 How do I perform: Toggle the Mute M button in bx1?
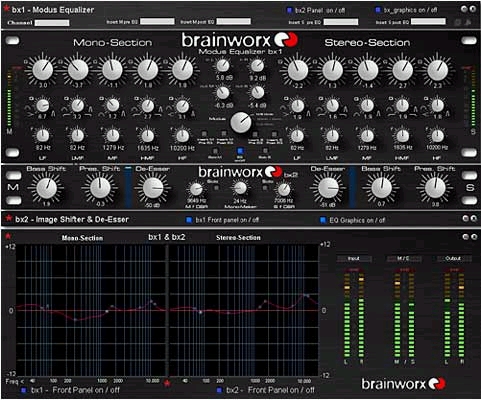pos(215,151)
